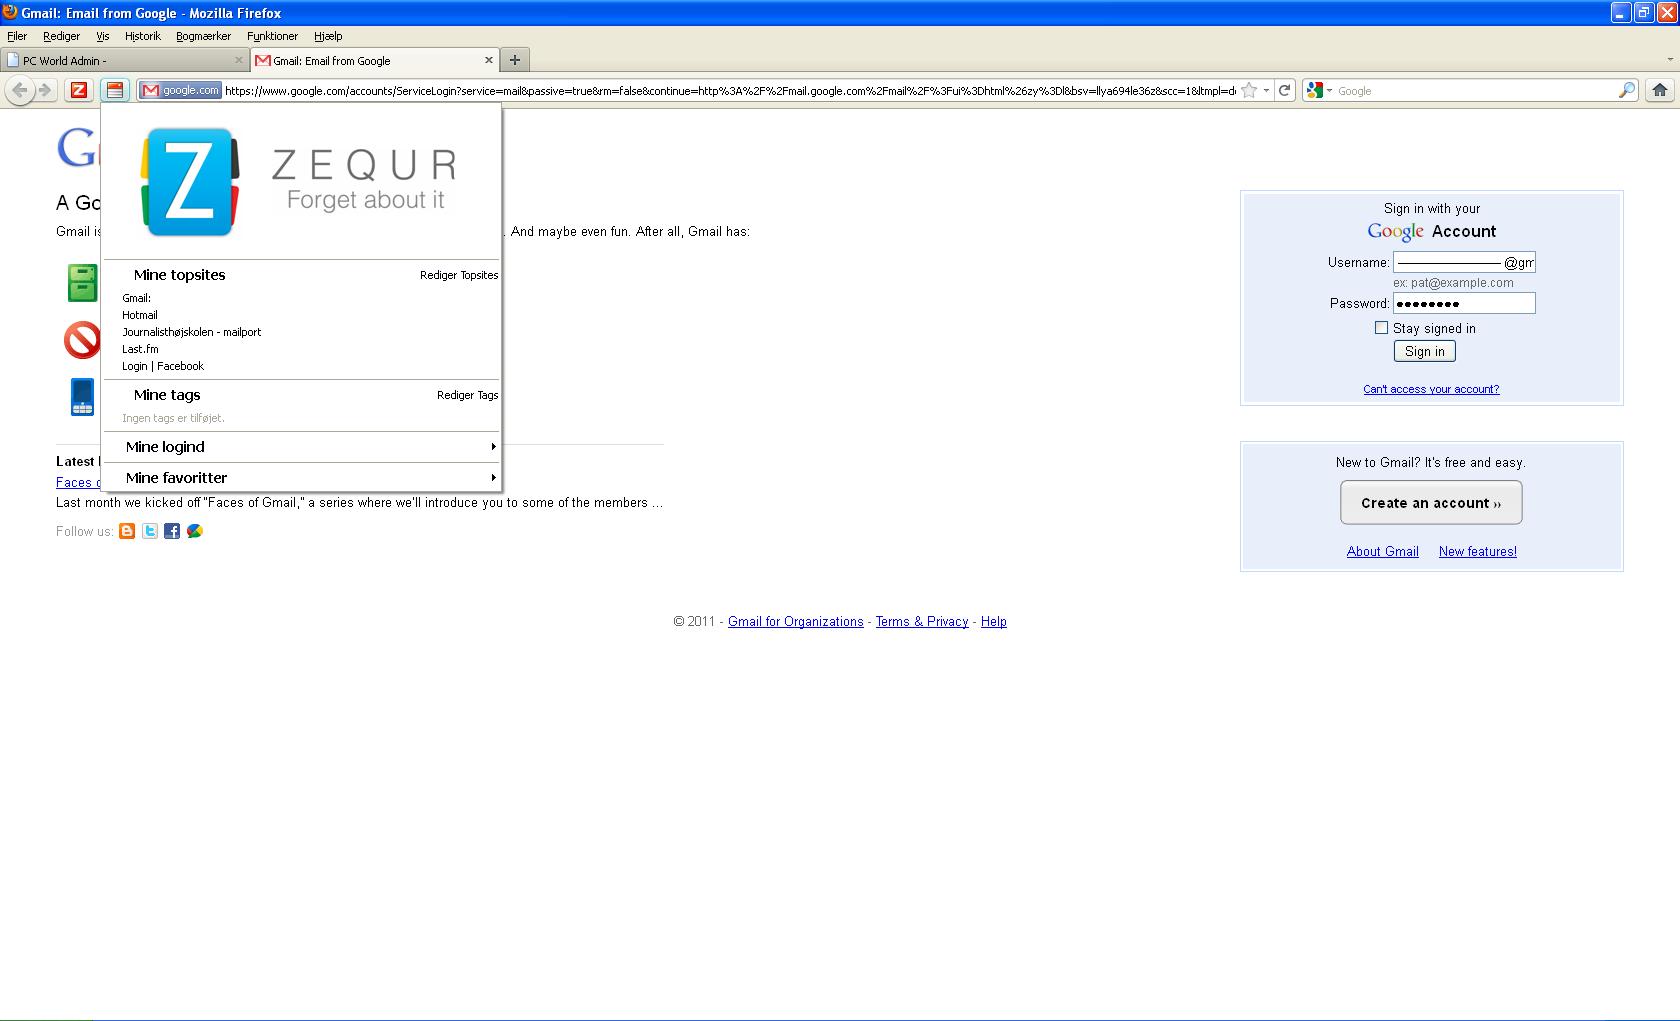Click the large Zequr logo
The image size is (1680, 1021).
pyautogui.click(x=190, y=182)
